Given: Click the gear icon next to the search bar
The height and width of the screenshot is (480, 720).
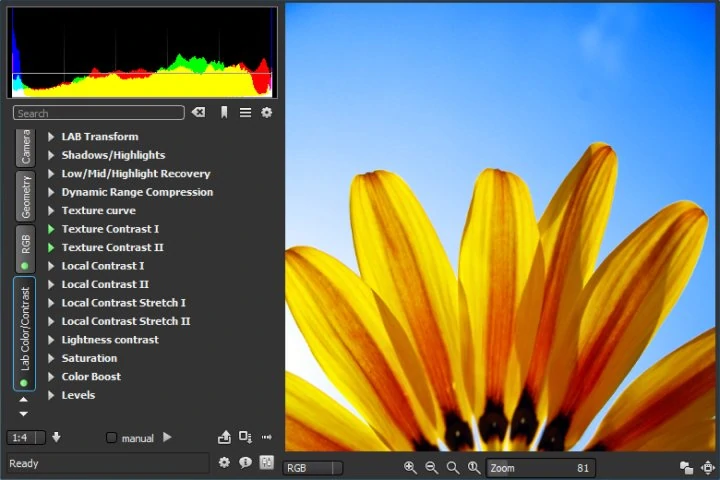Looking at the screenshot, I should [x=266, y=112].
